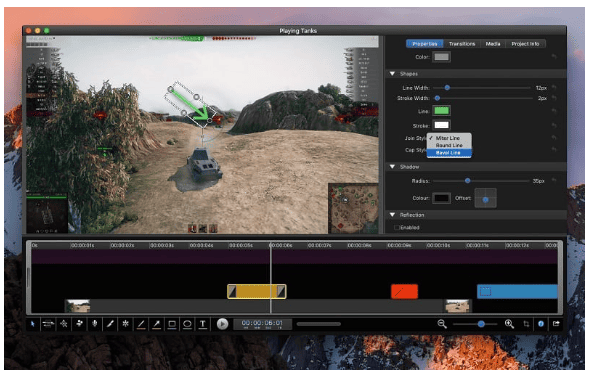Zoom out the timeline with magnifier minus
The image size is (591, 374).
click(442, 324)
